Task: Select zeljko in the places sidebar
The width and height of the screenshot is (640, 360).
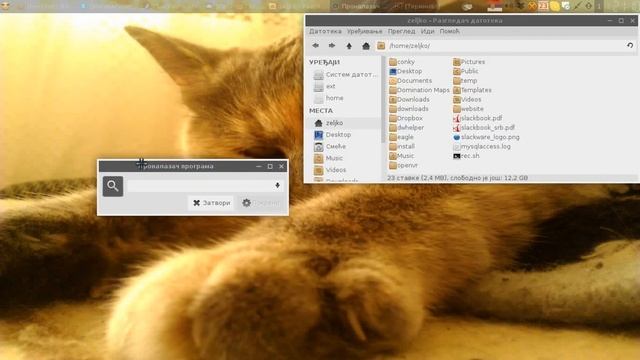Action: (x=345, y=123)
